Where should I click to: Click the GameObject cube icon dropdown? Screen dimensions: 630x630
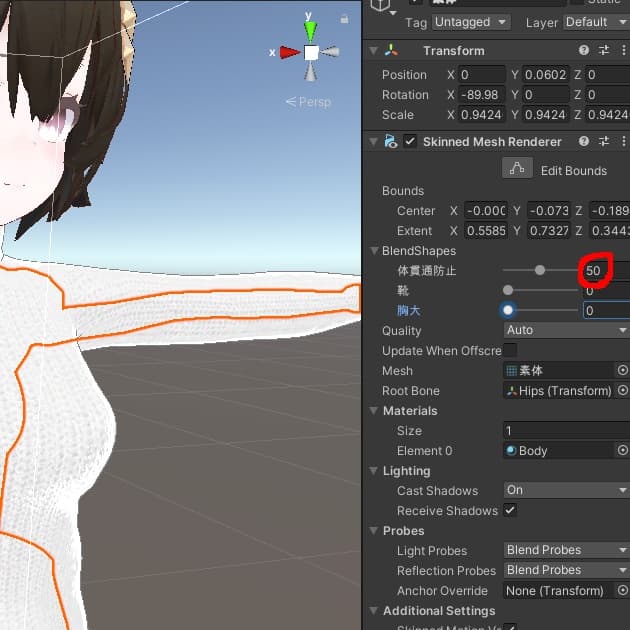pos(382,7)
